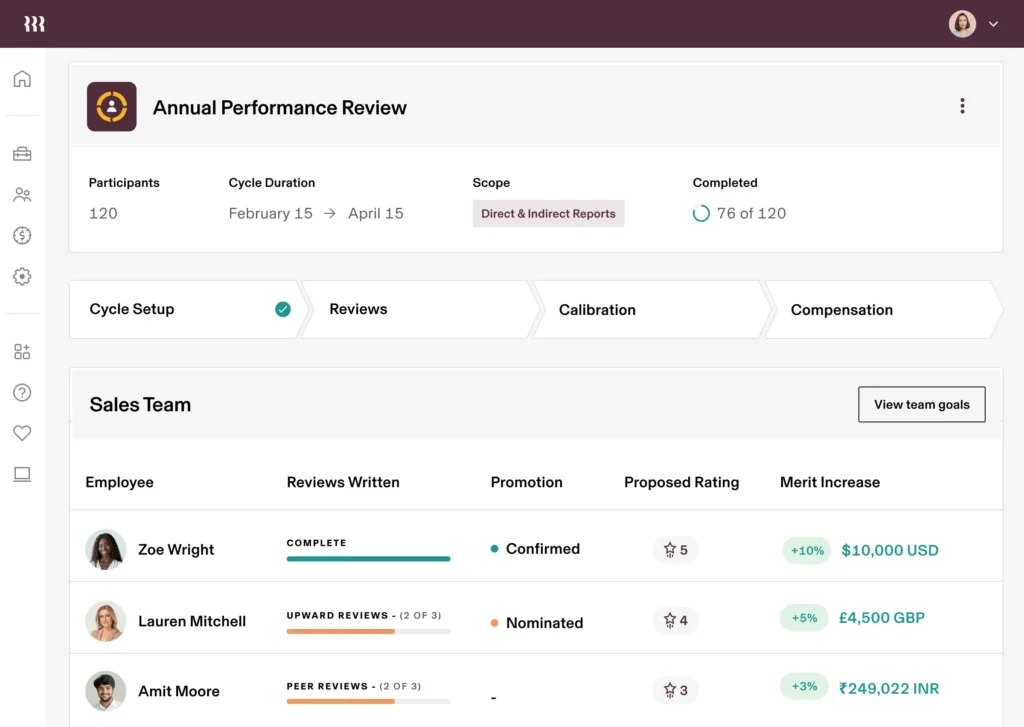Open the Home icon in the sidebar
Viewport: 1024px width, 727px height.
click(x=22, y=78)
